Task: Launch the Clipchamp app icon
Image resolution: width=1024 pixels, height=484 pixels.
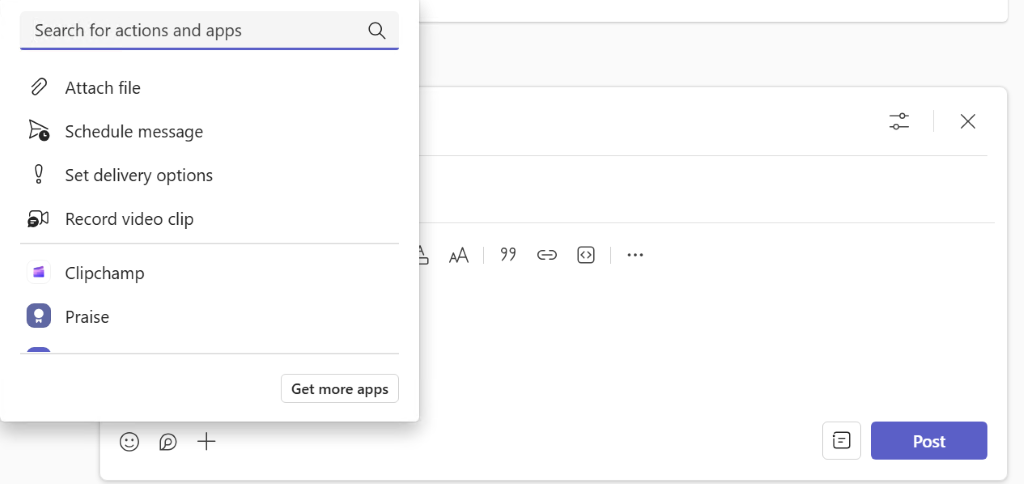Action: point(39,272)
